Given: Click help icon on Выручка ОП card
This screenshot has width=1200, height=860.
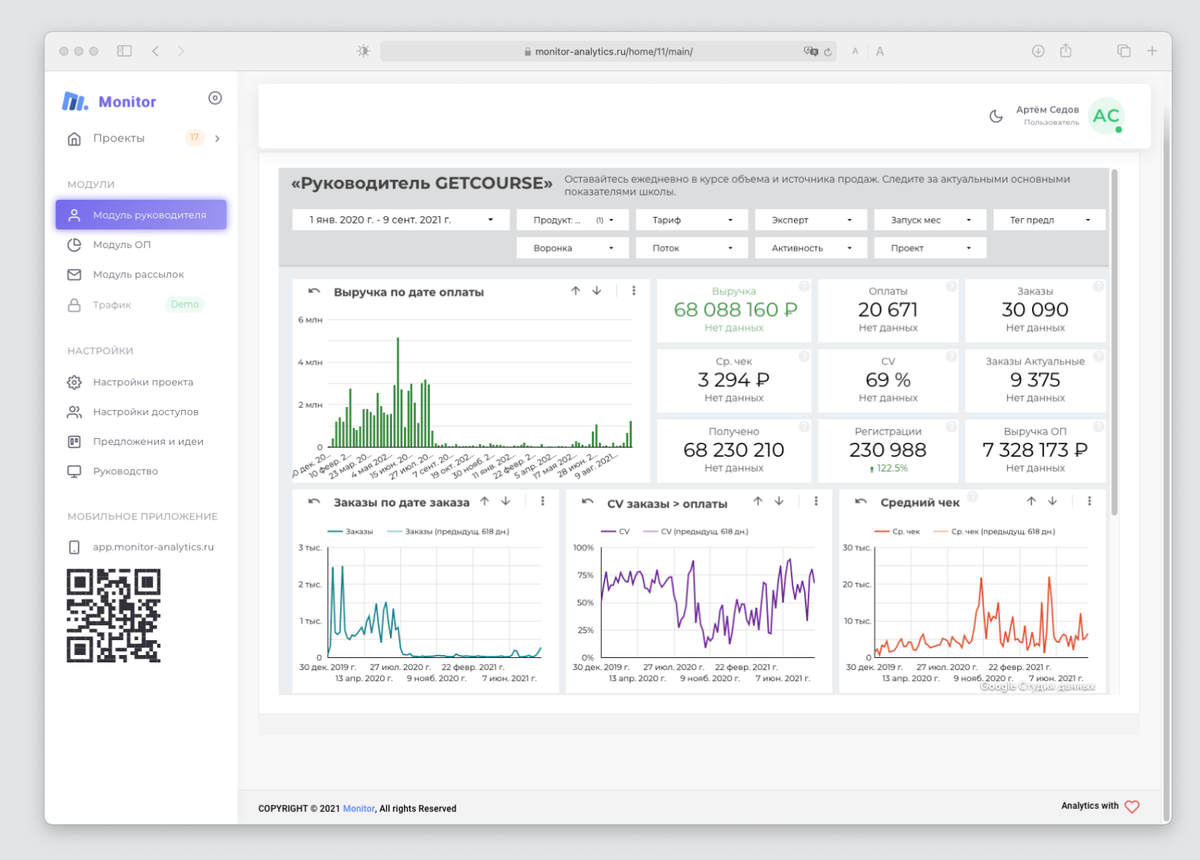Looking at the screenshot, I should coord(1098,427).
